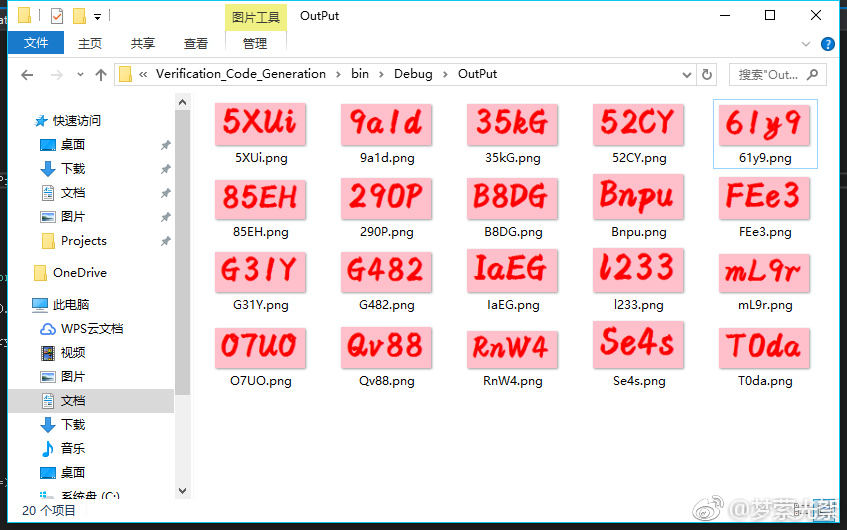Switch to the 查看 ribbon tab
The height and width of the screenshot is (530, 847).
[196, 44]
